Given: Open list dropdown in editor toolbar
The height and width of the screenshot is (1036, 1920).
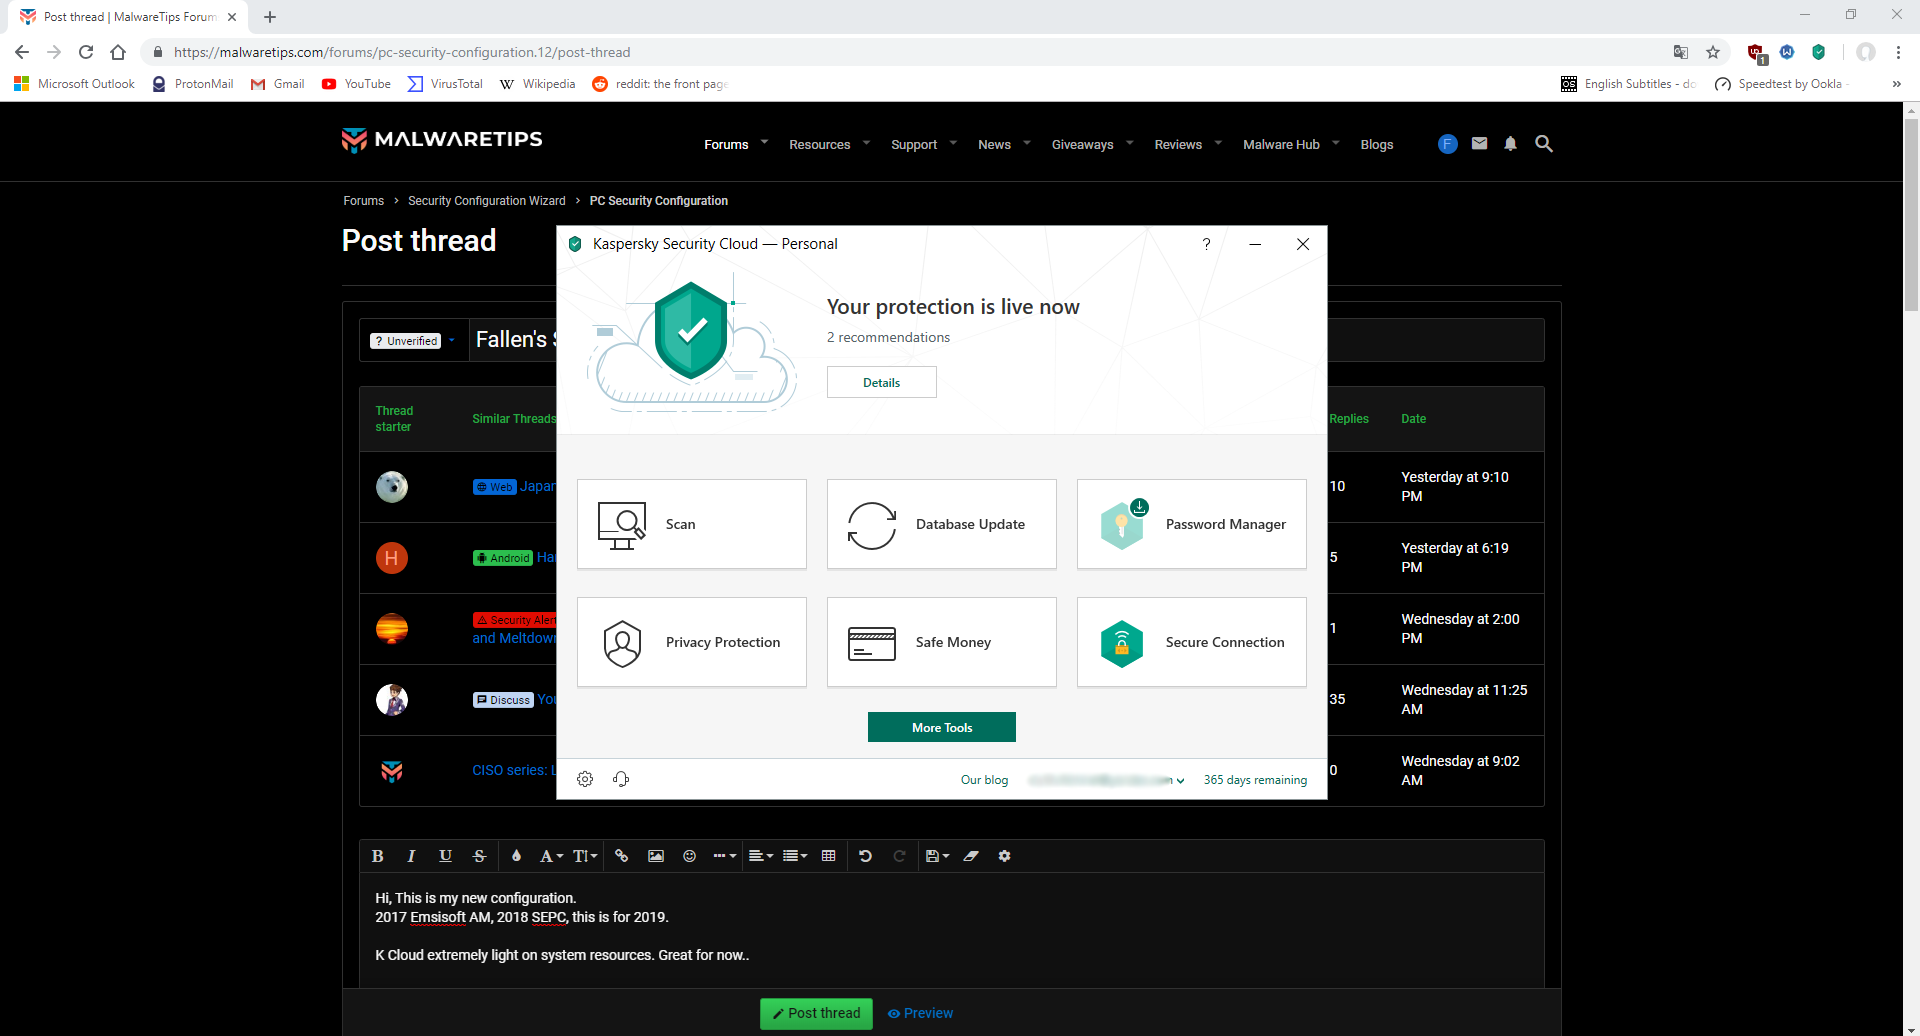Looking at the screenshot, I should pos(795,856).
